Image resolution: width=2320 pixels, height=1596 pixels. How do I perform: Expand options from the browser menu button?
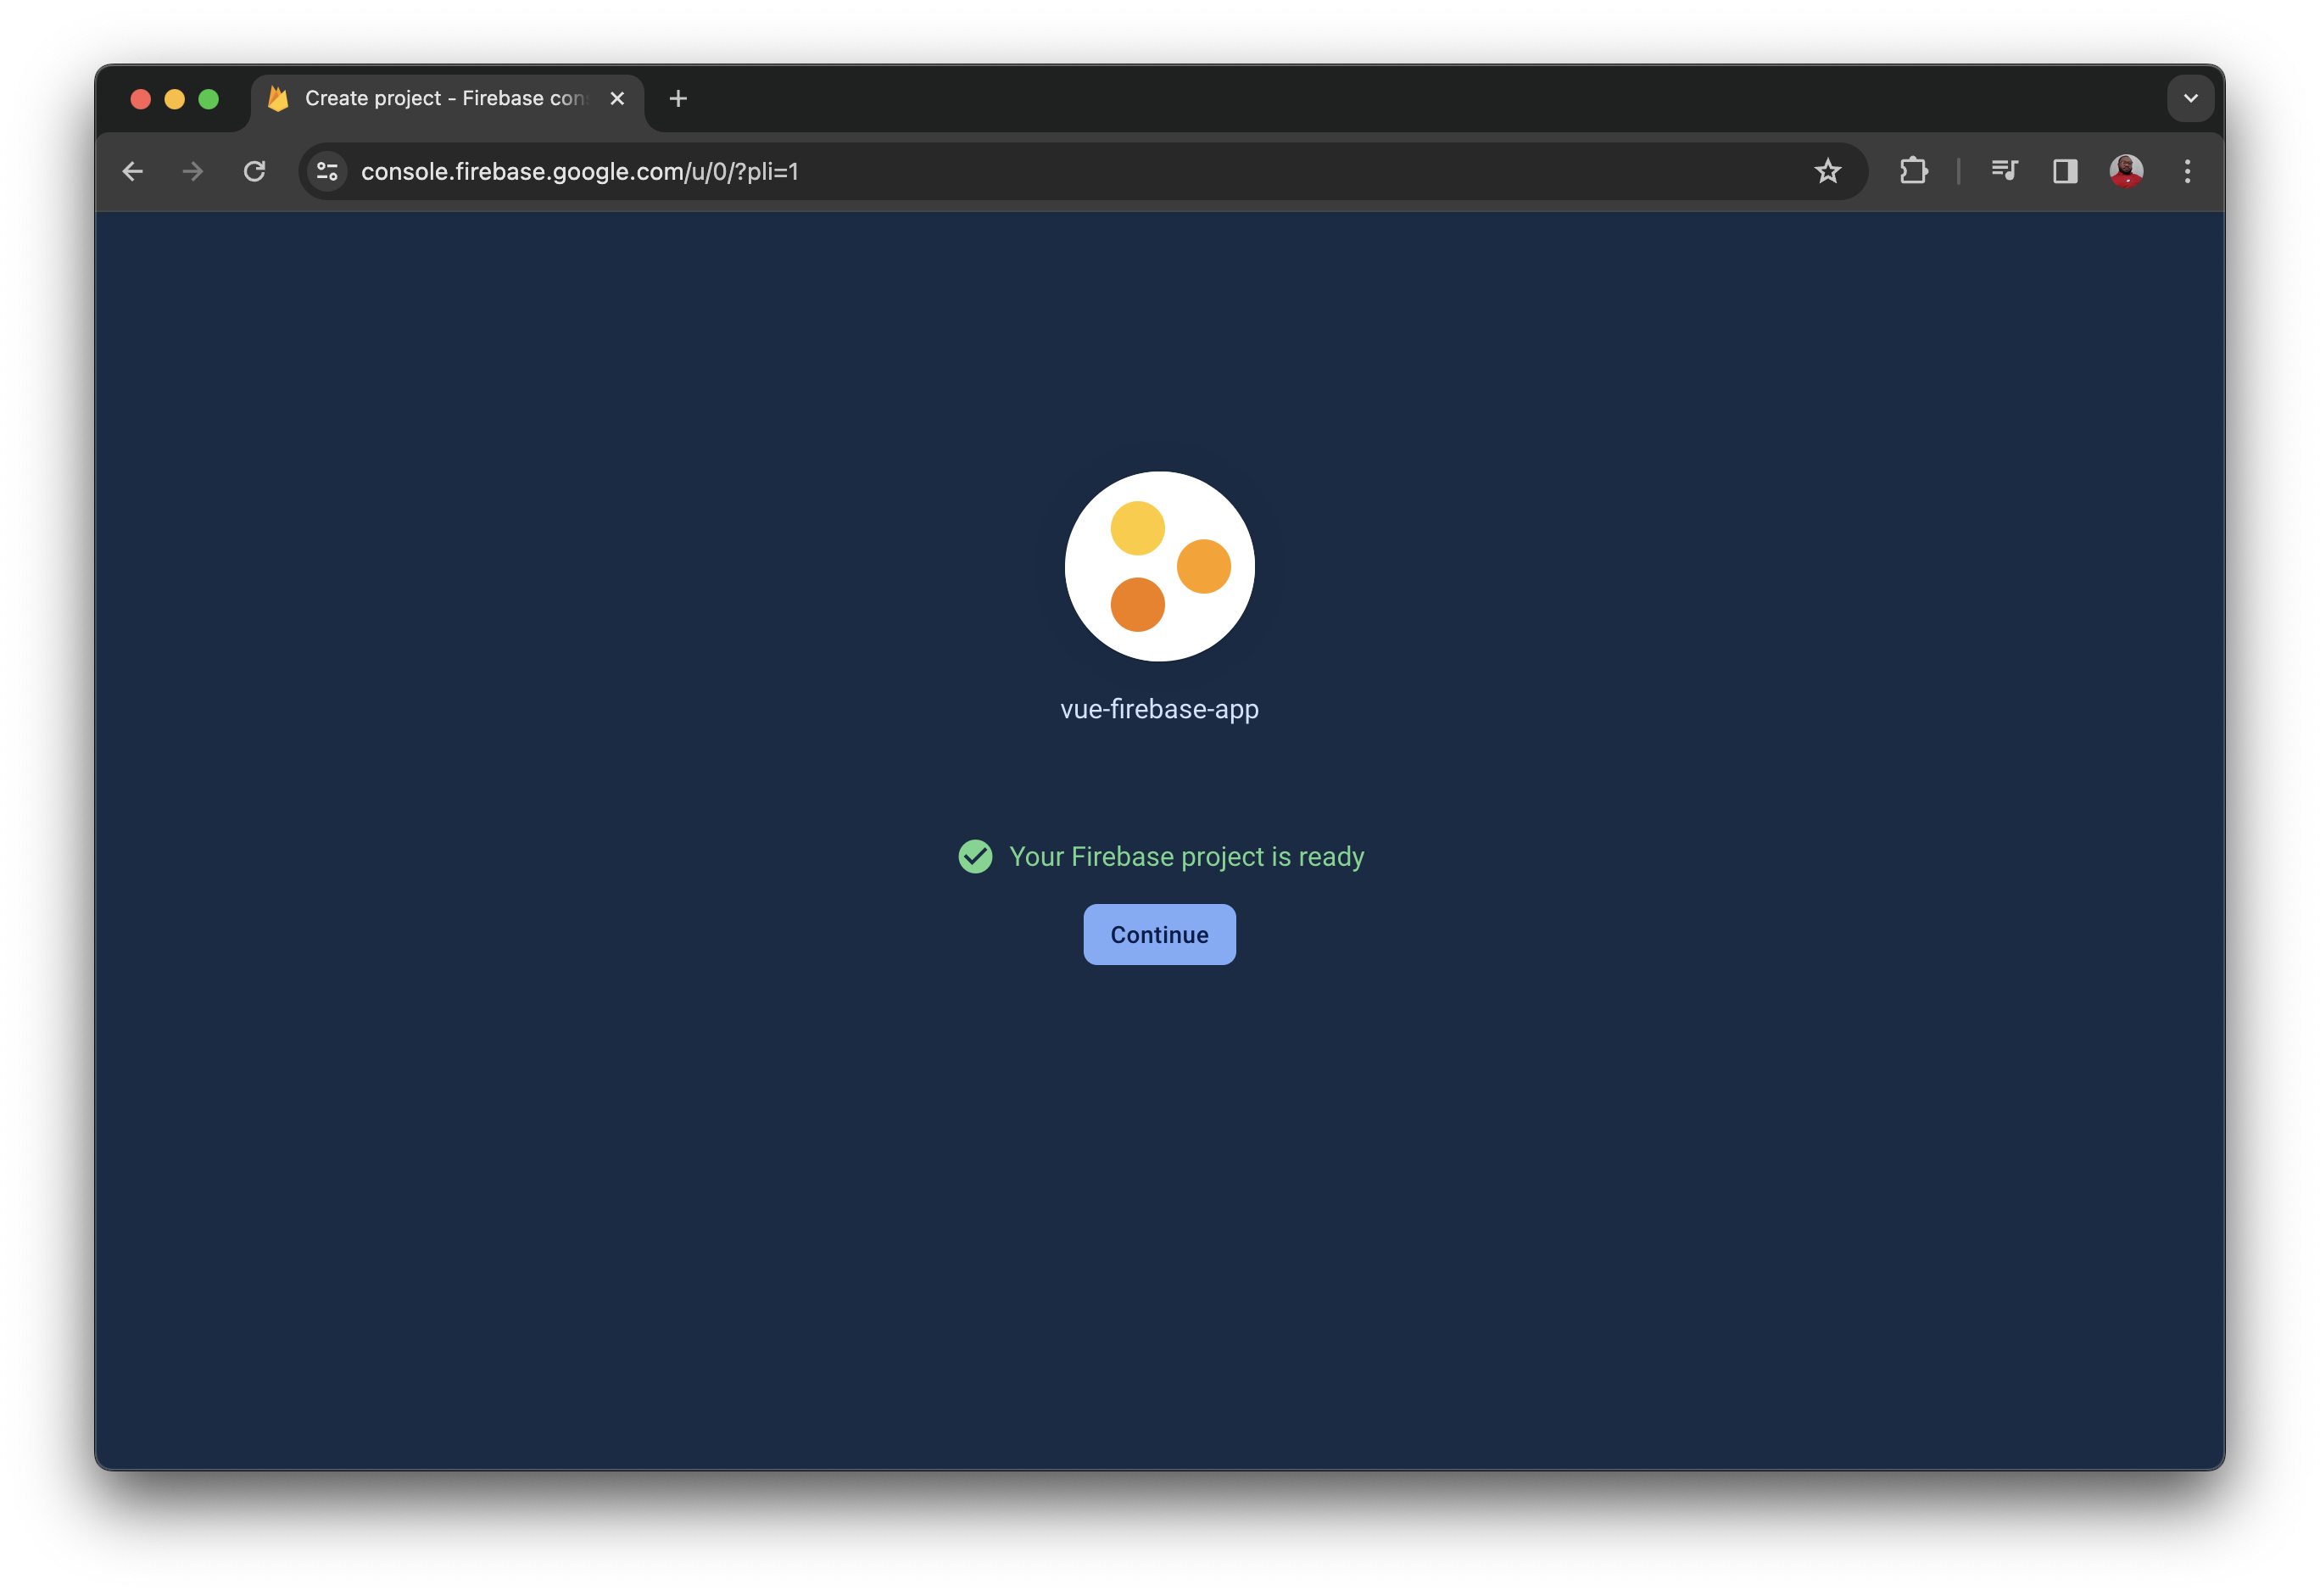[2187, 171]
